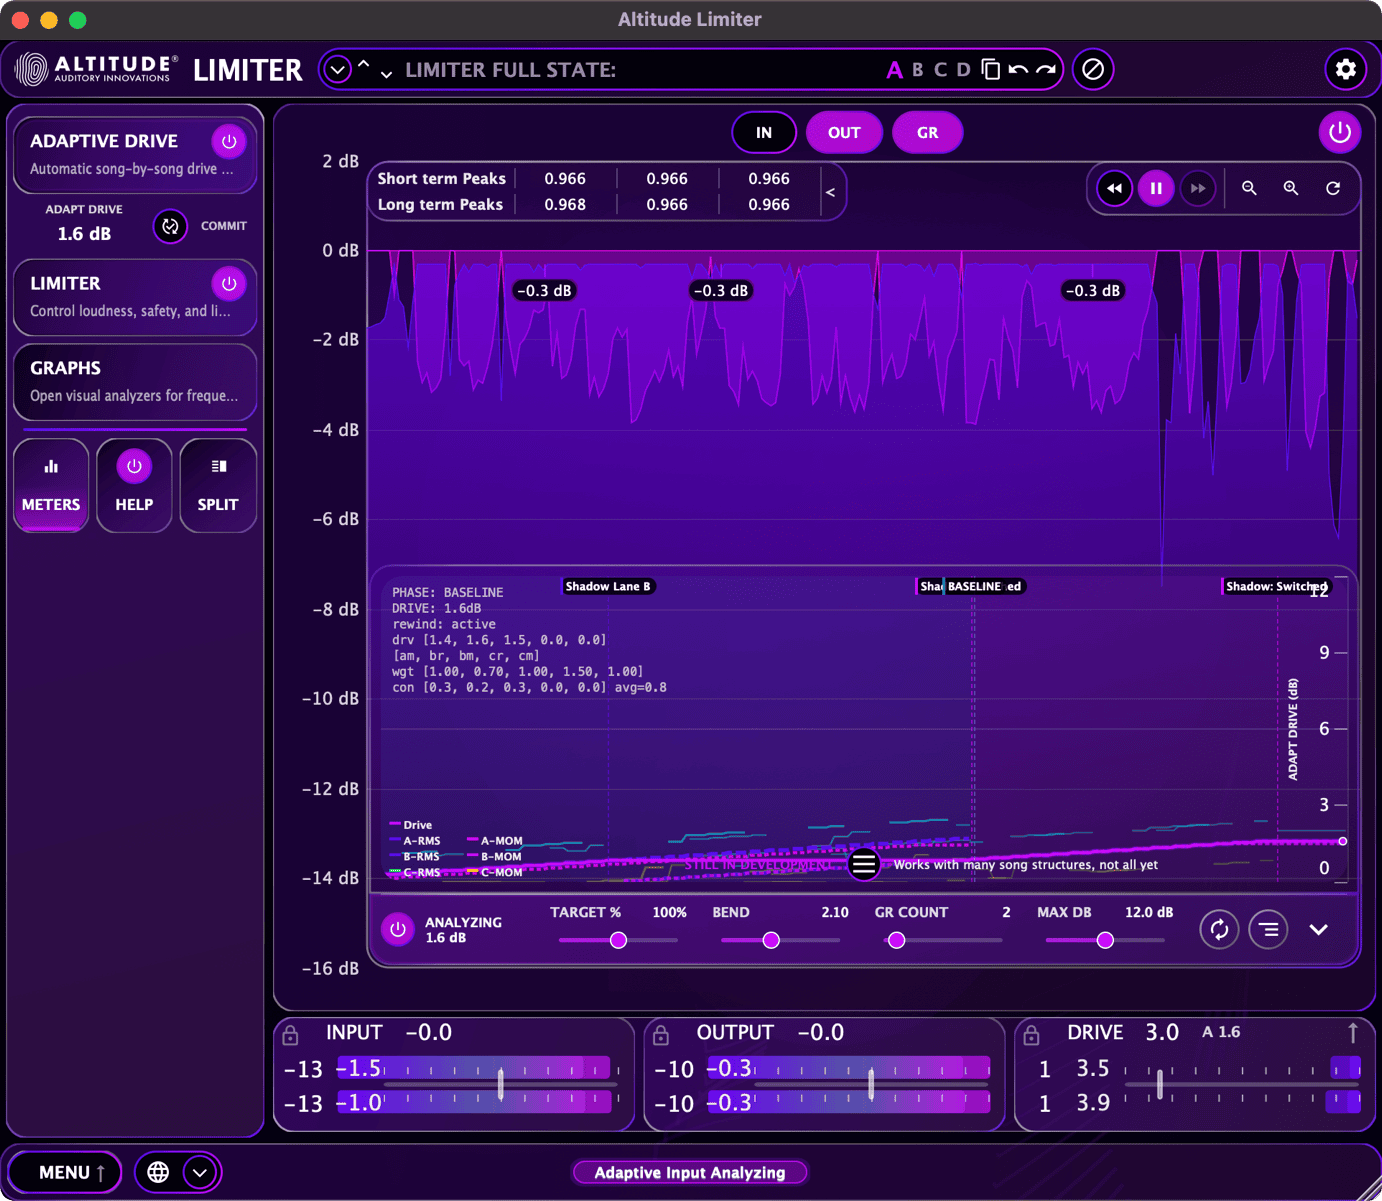Screen dimensions: 1382x1201
Task: Click the Output lock icon
Action: [661, 1034]
